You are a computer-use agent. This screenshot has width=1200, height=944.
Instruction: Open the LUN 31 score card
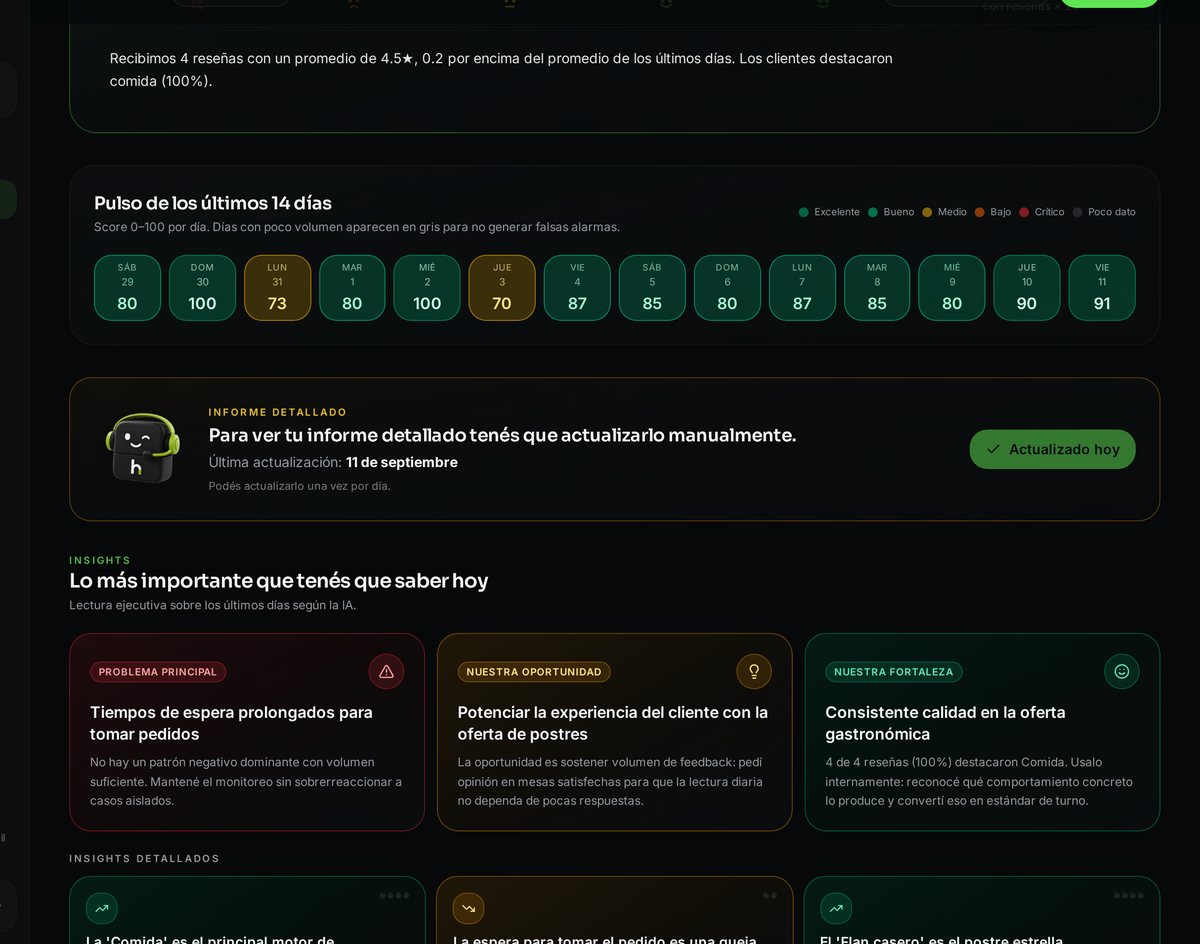(x=277, y=288)
